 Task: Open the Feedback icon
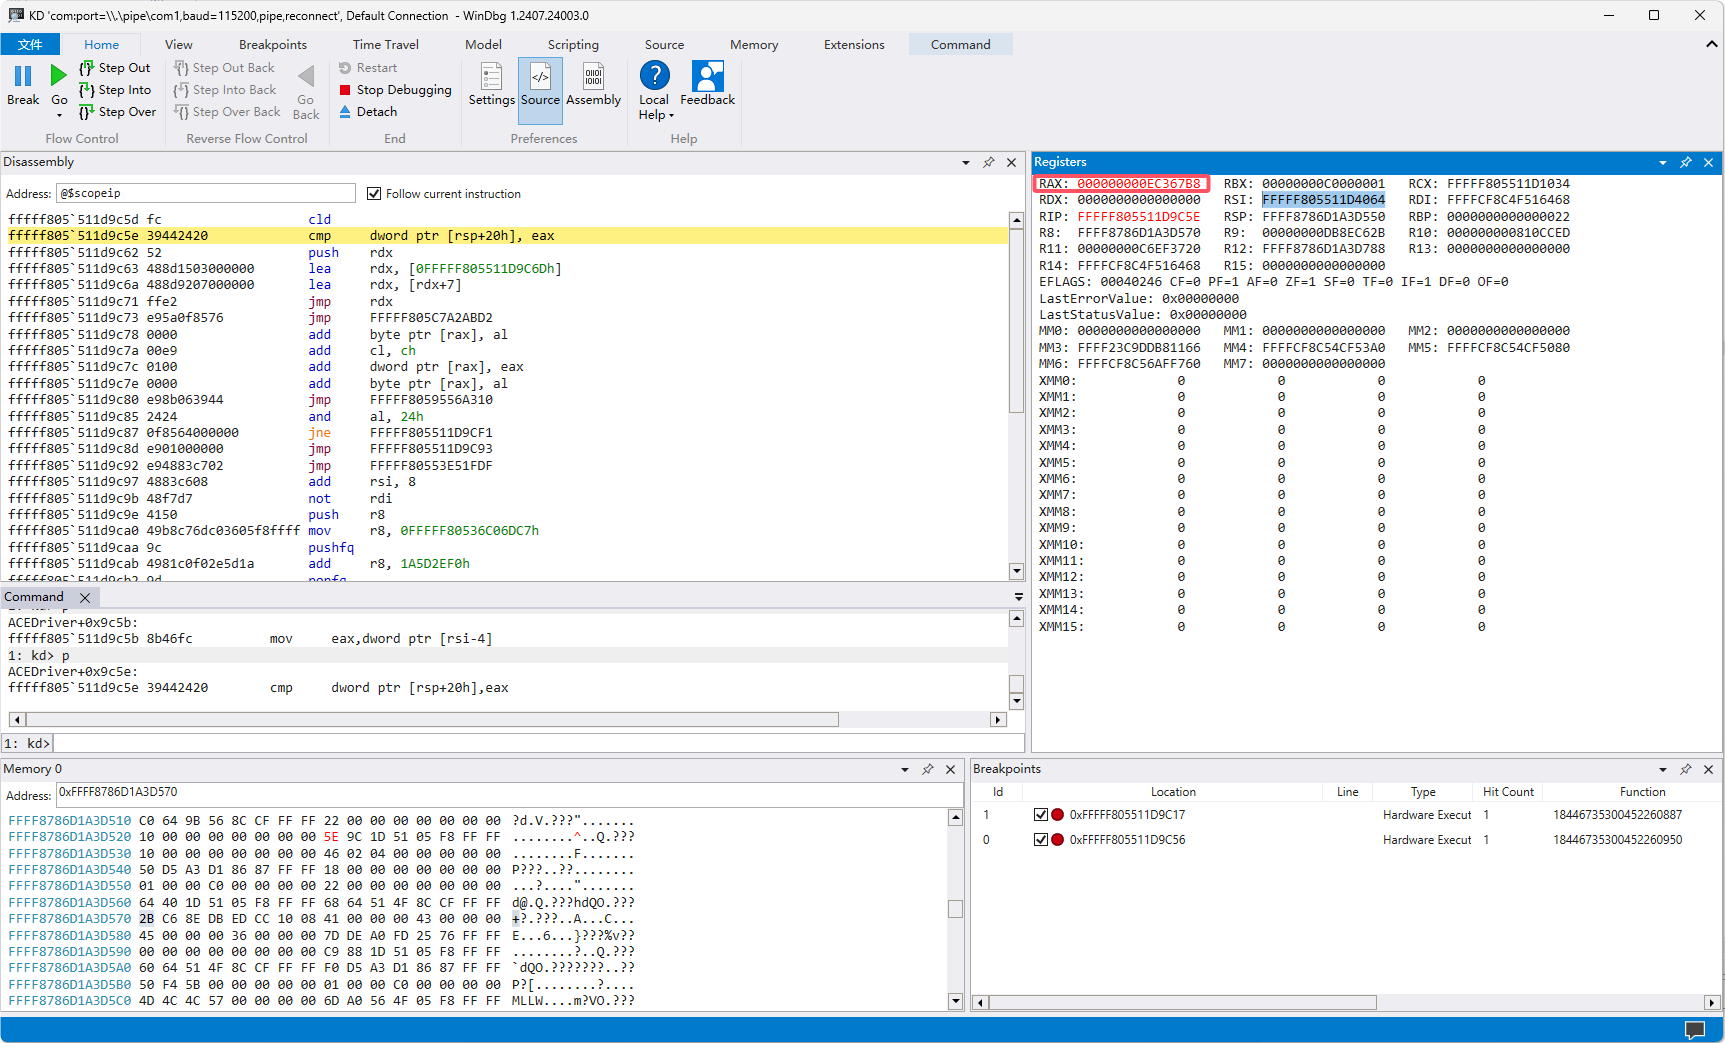click(x=707, y=78)
